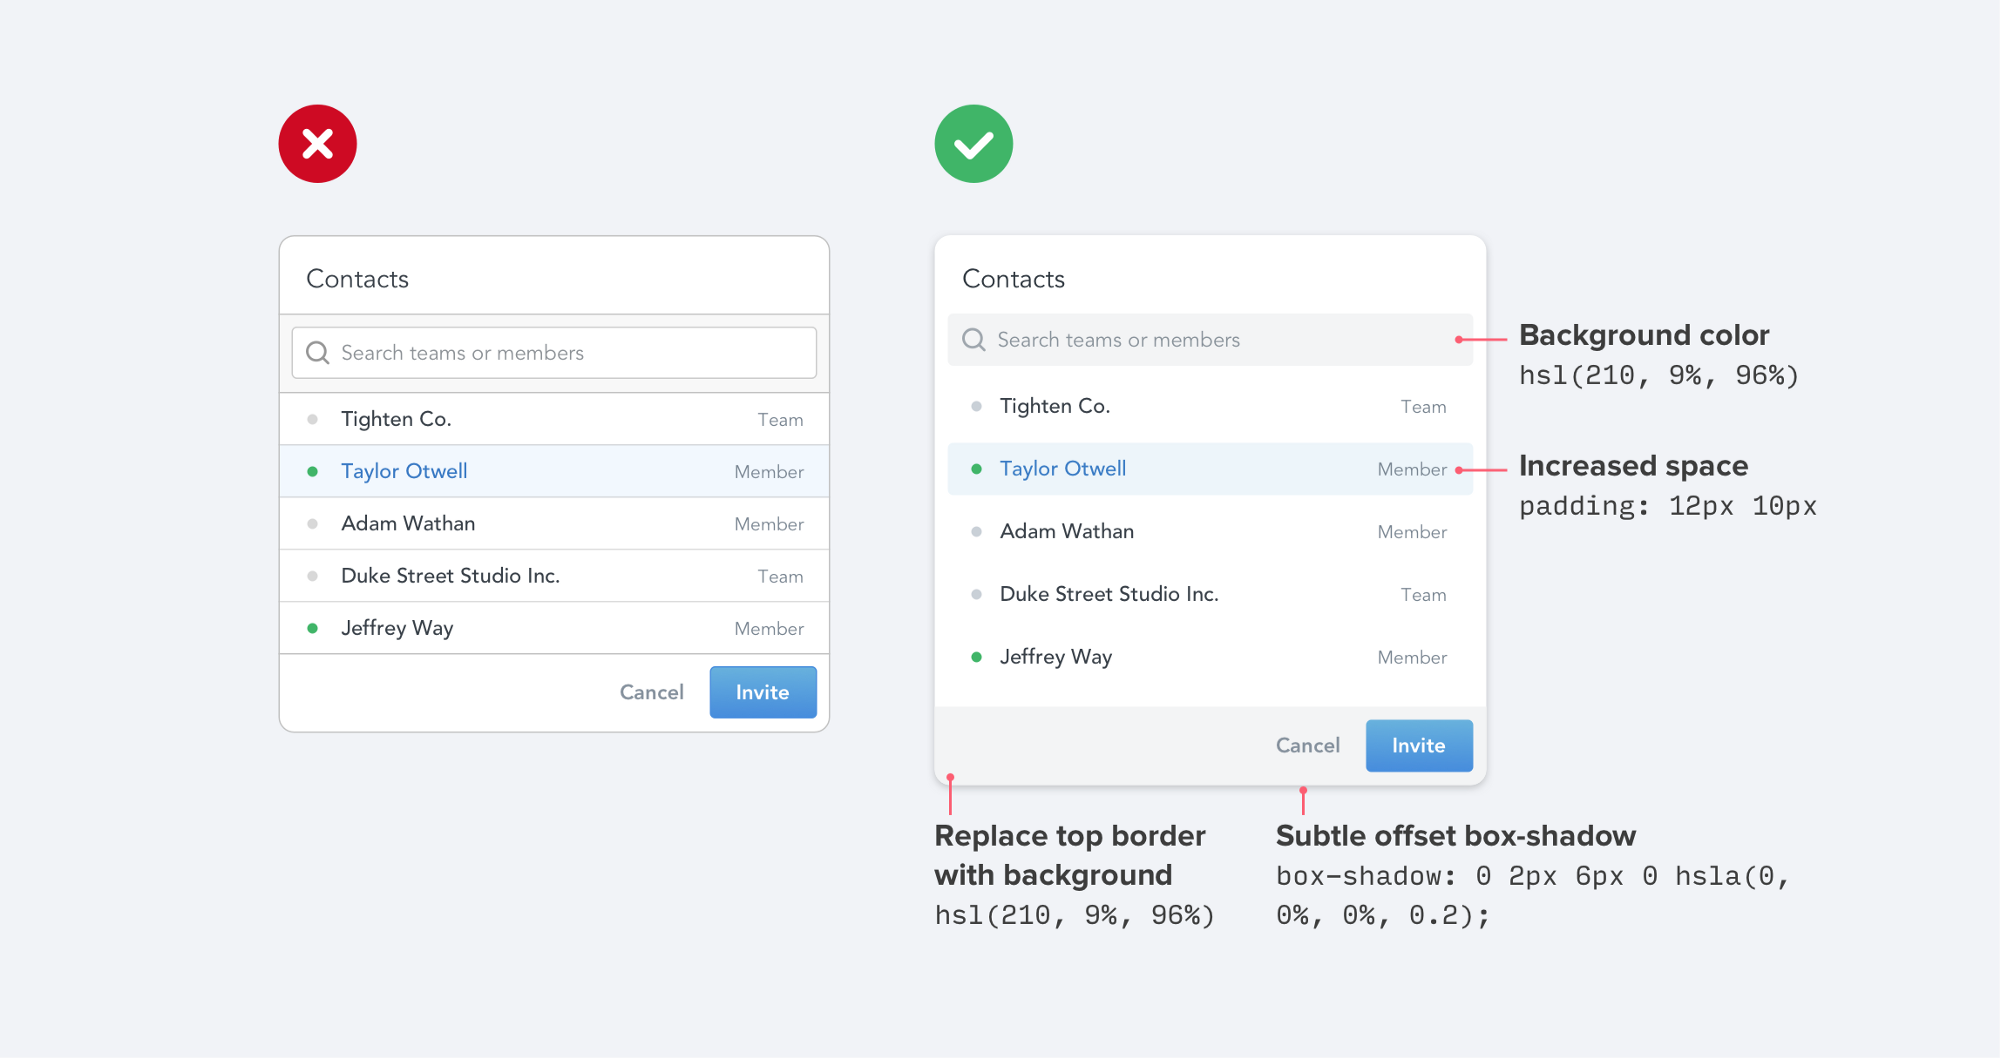Focus the right gray search teams field

(1210, 340)
